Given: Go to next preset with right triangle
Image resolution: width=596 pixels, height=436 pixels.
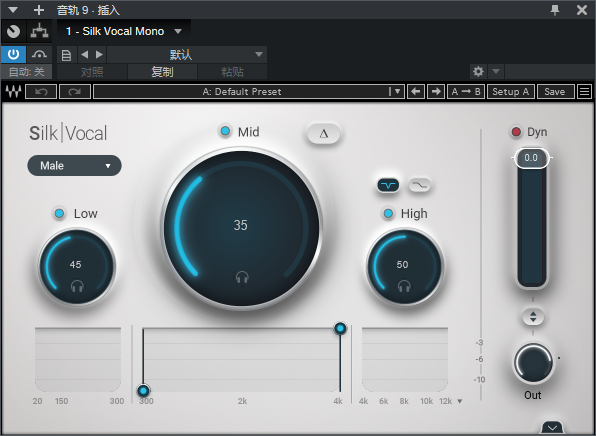Looking at the screenshot, I should tap(99, 55).
